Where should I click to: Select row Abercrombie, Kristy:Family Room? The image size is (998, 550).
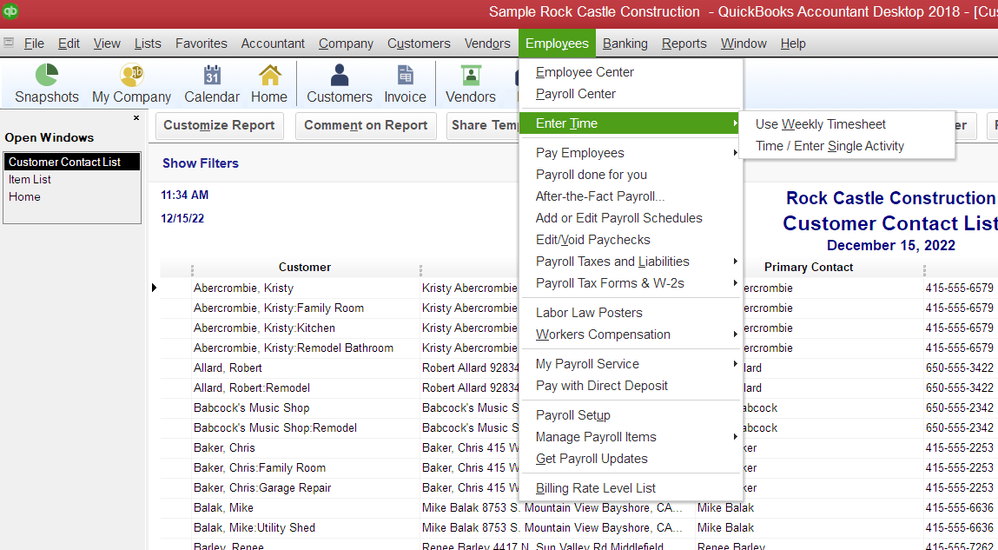click(x=279, y=308)
